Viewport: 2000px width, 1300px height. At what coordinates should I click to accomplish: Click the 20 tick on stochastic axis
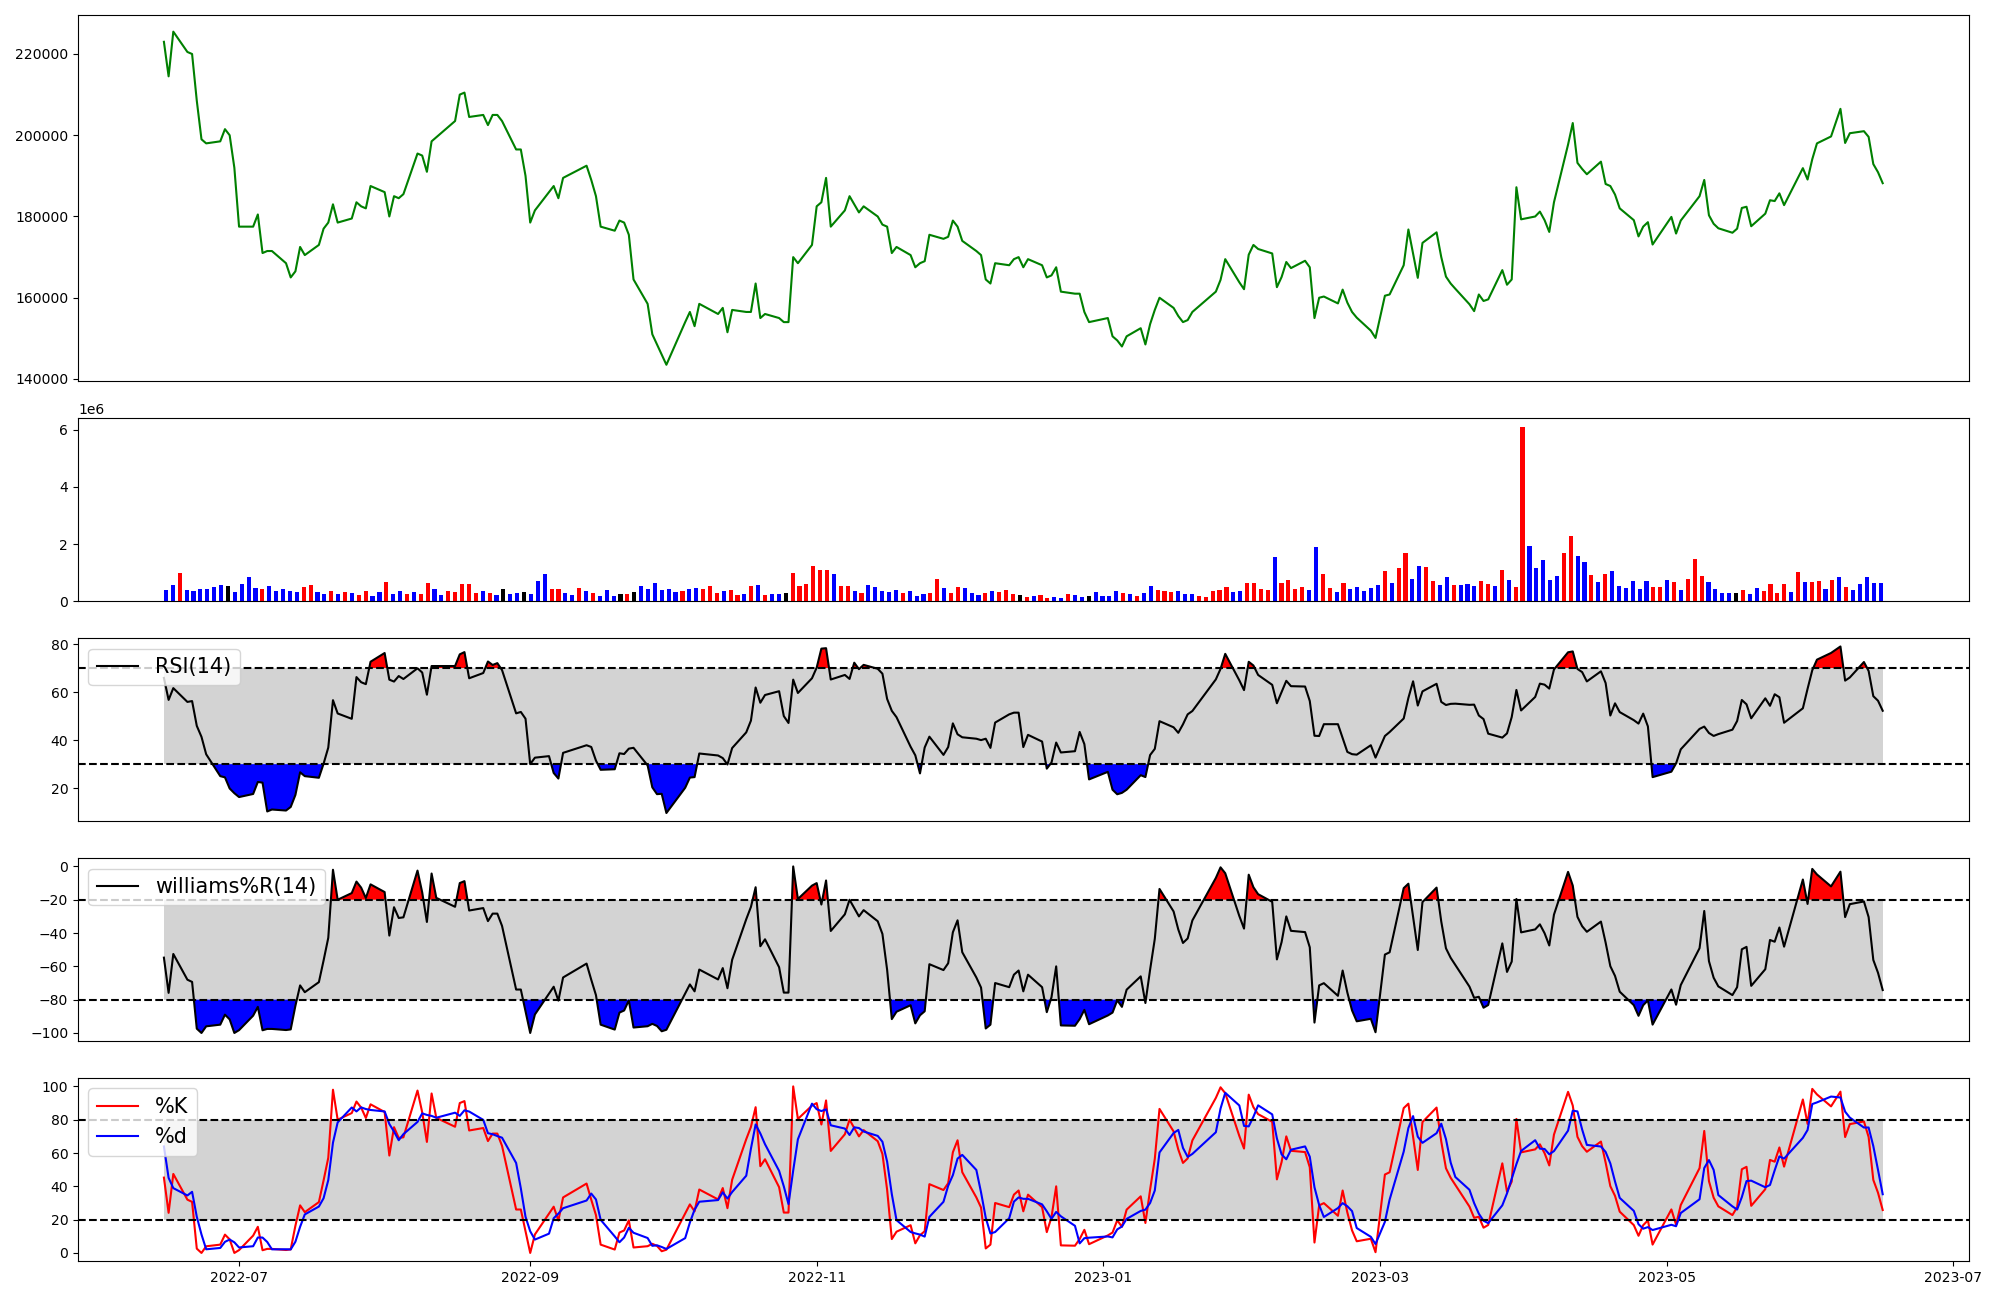pos(59,1220)
